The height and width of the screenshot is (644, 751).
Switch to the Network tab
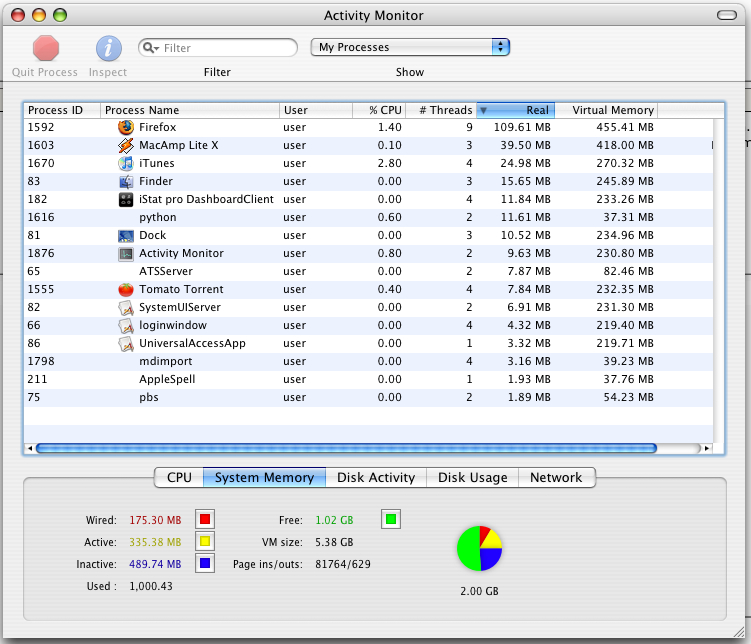pos(557,477)
